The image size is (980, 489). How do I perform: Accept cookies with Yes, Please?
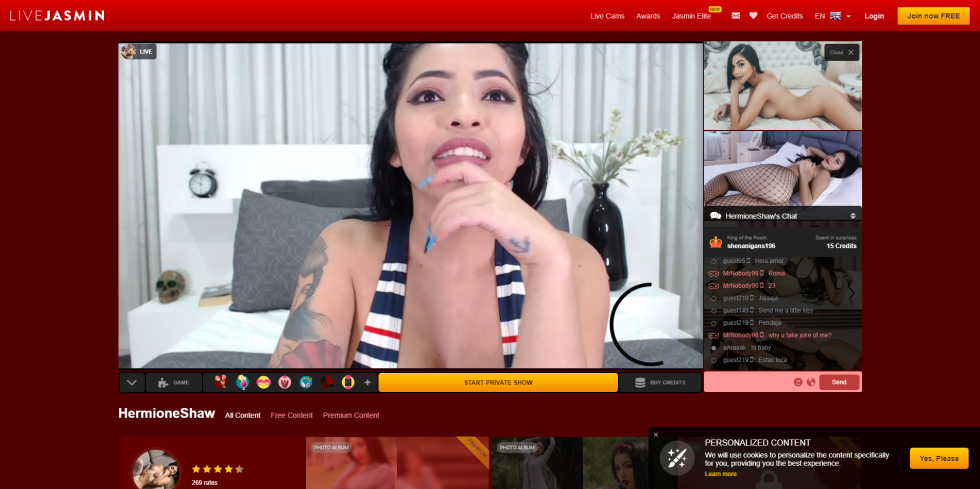tap(938, 458)
